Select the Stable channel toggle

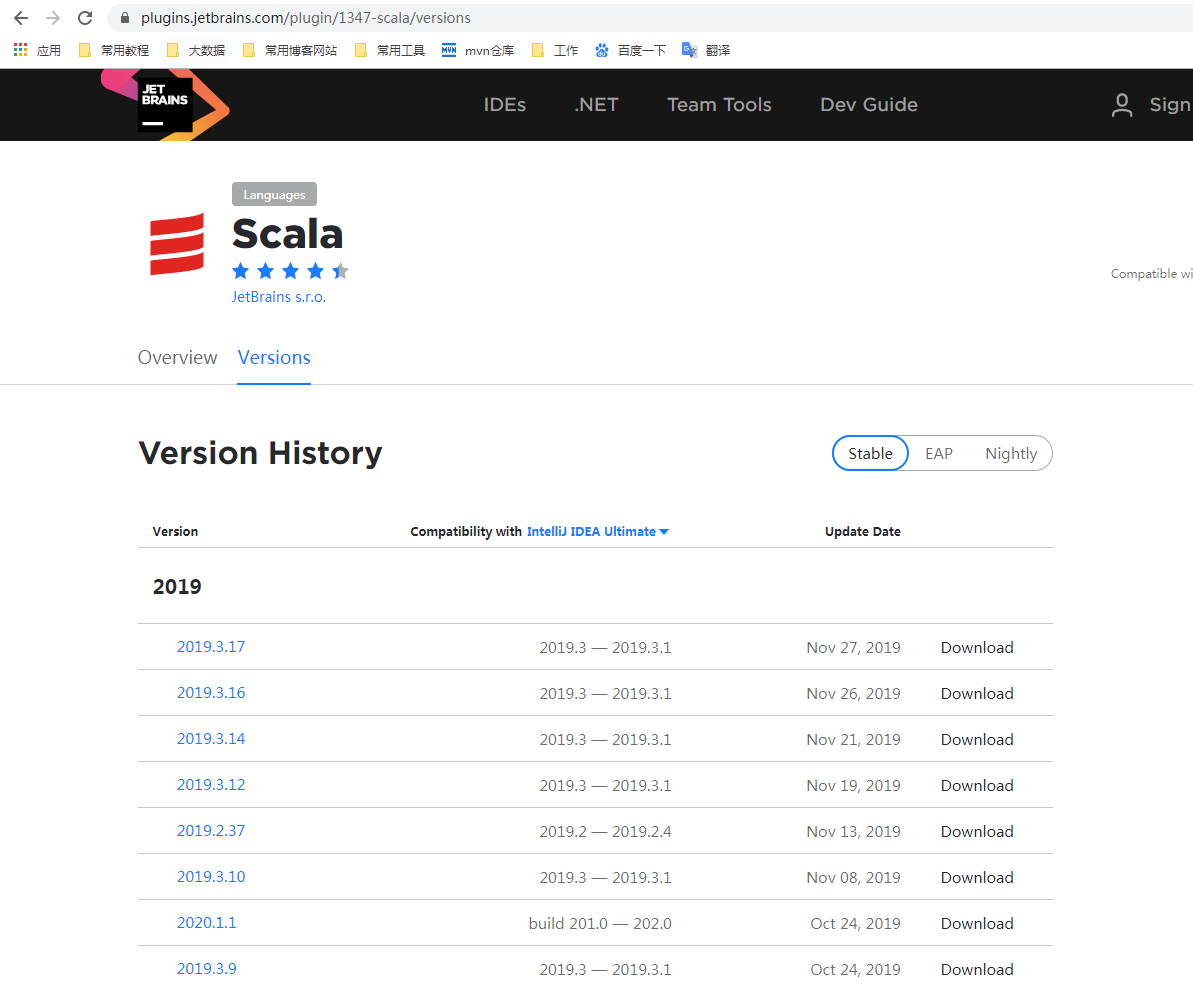[870, 454]
